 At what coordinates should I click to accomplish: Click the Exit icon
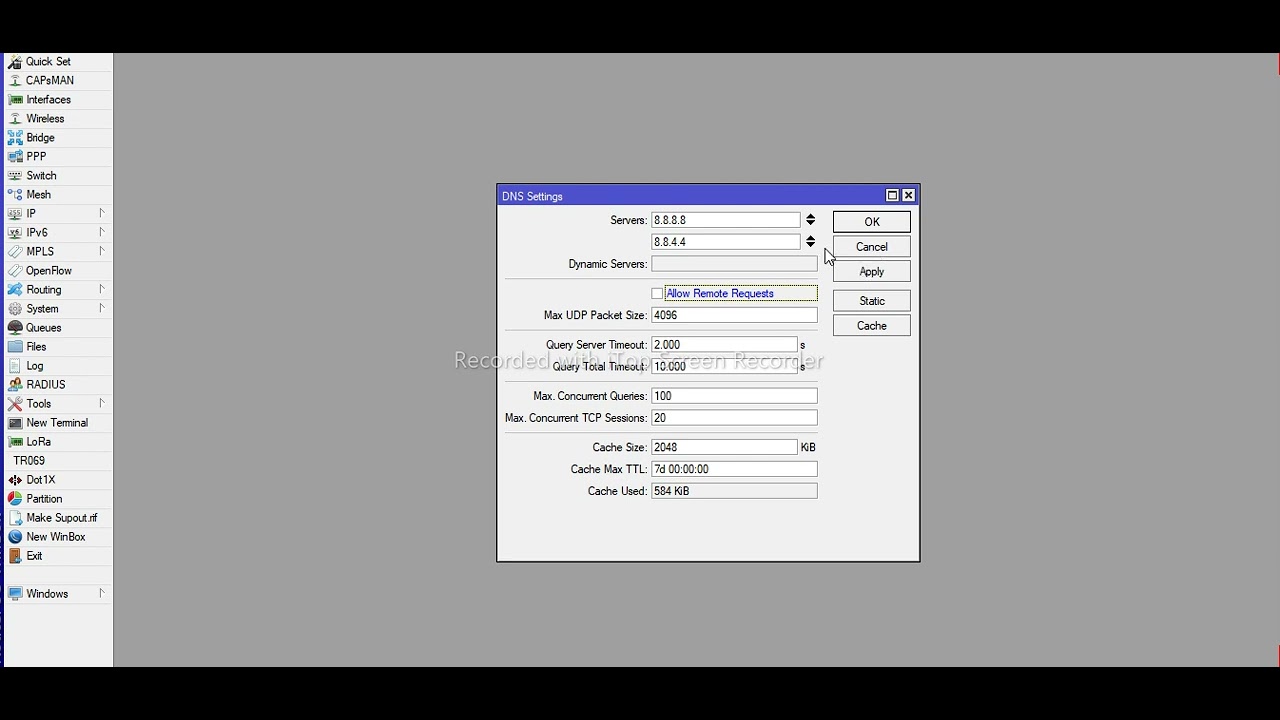coord(15,556)
